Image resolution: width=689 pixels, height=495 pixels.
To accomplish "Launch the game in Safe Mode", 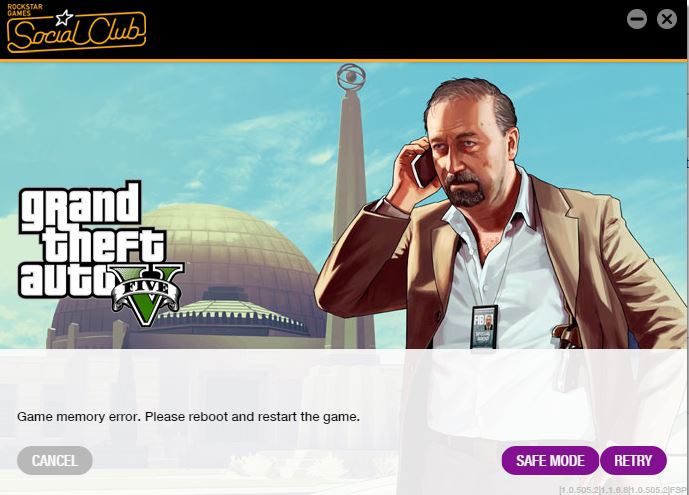I will pos(550,460).
